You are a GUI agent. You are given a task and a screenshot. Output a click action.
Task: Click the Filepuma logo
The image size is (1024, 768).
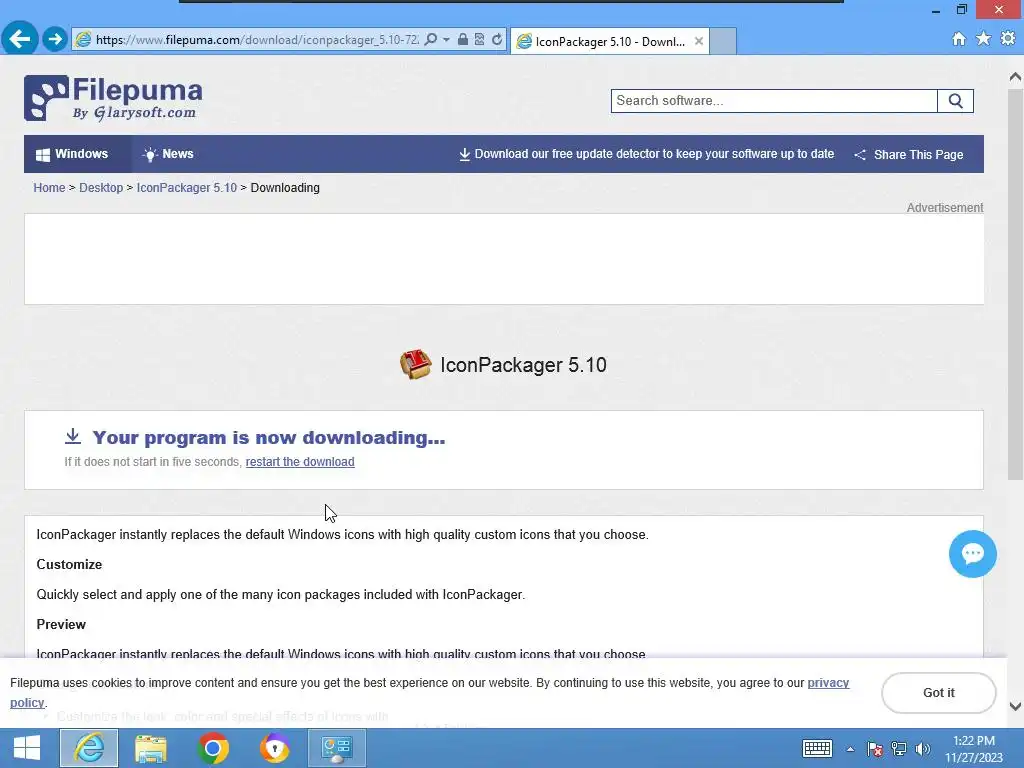(113, 98)
